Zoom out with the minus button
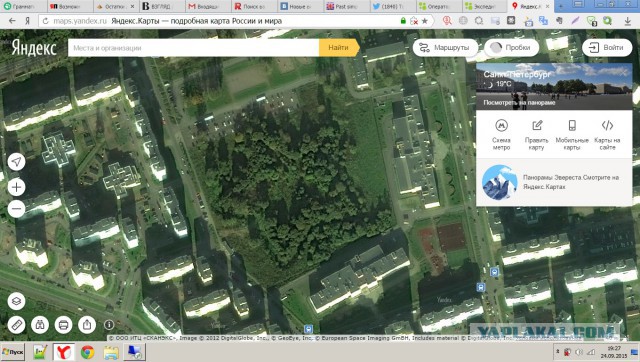 click(x=16, y=209)
